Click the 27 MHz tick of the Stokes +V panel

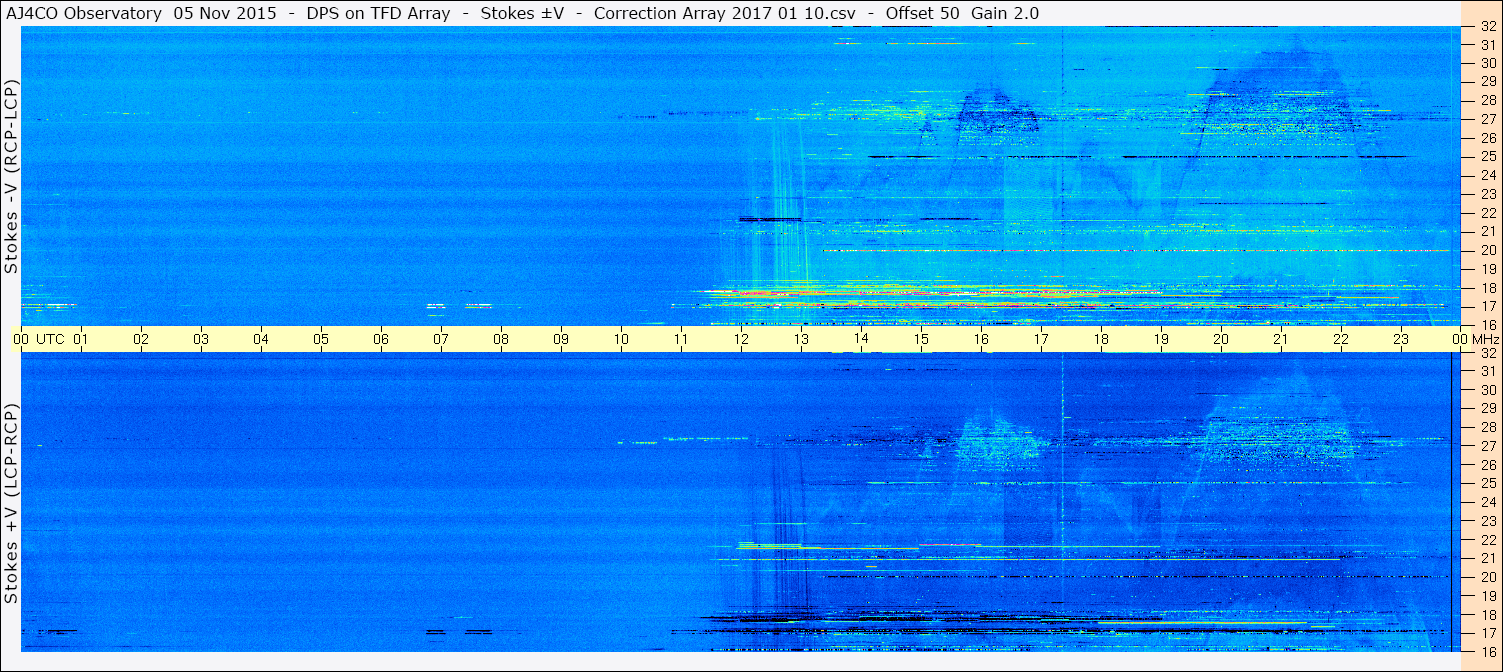tap(1487, 446)
